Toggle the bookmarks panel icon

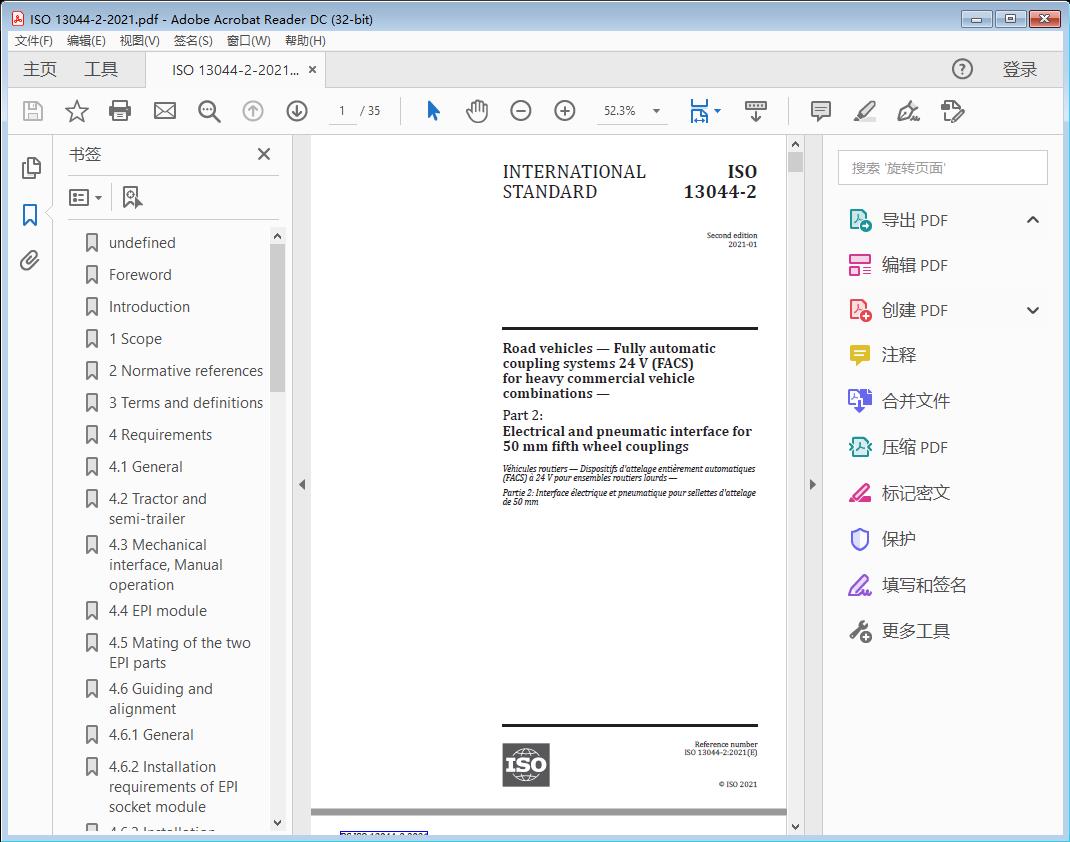30,214
